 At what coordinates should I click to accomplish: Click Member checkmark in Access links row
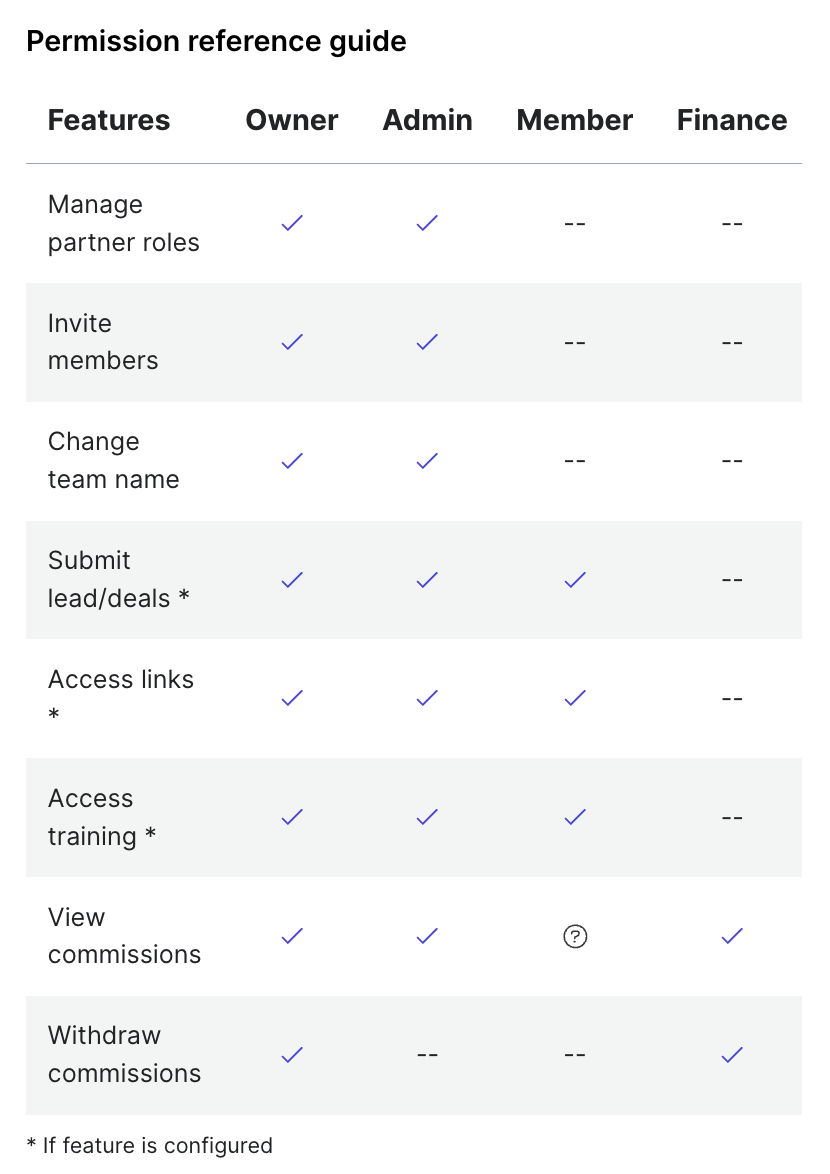(x=575, y=698)
